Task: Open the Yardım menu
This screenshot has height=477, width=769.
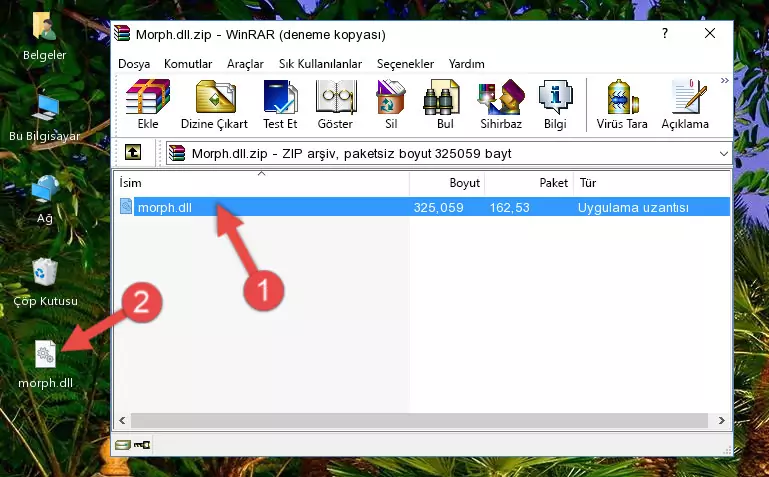Action: coord(466,64)
